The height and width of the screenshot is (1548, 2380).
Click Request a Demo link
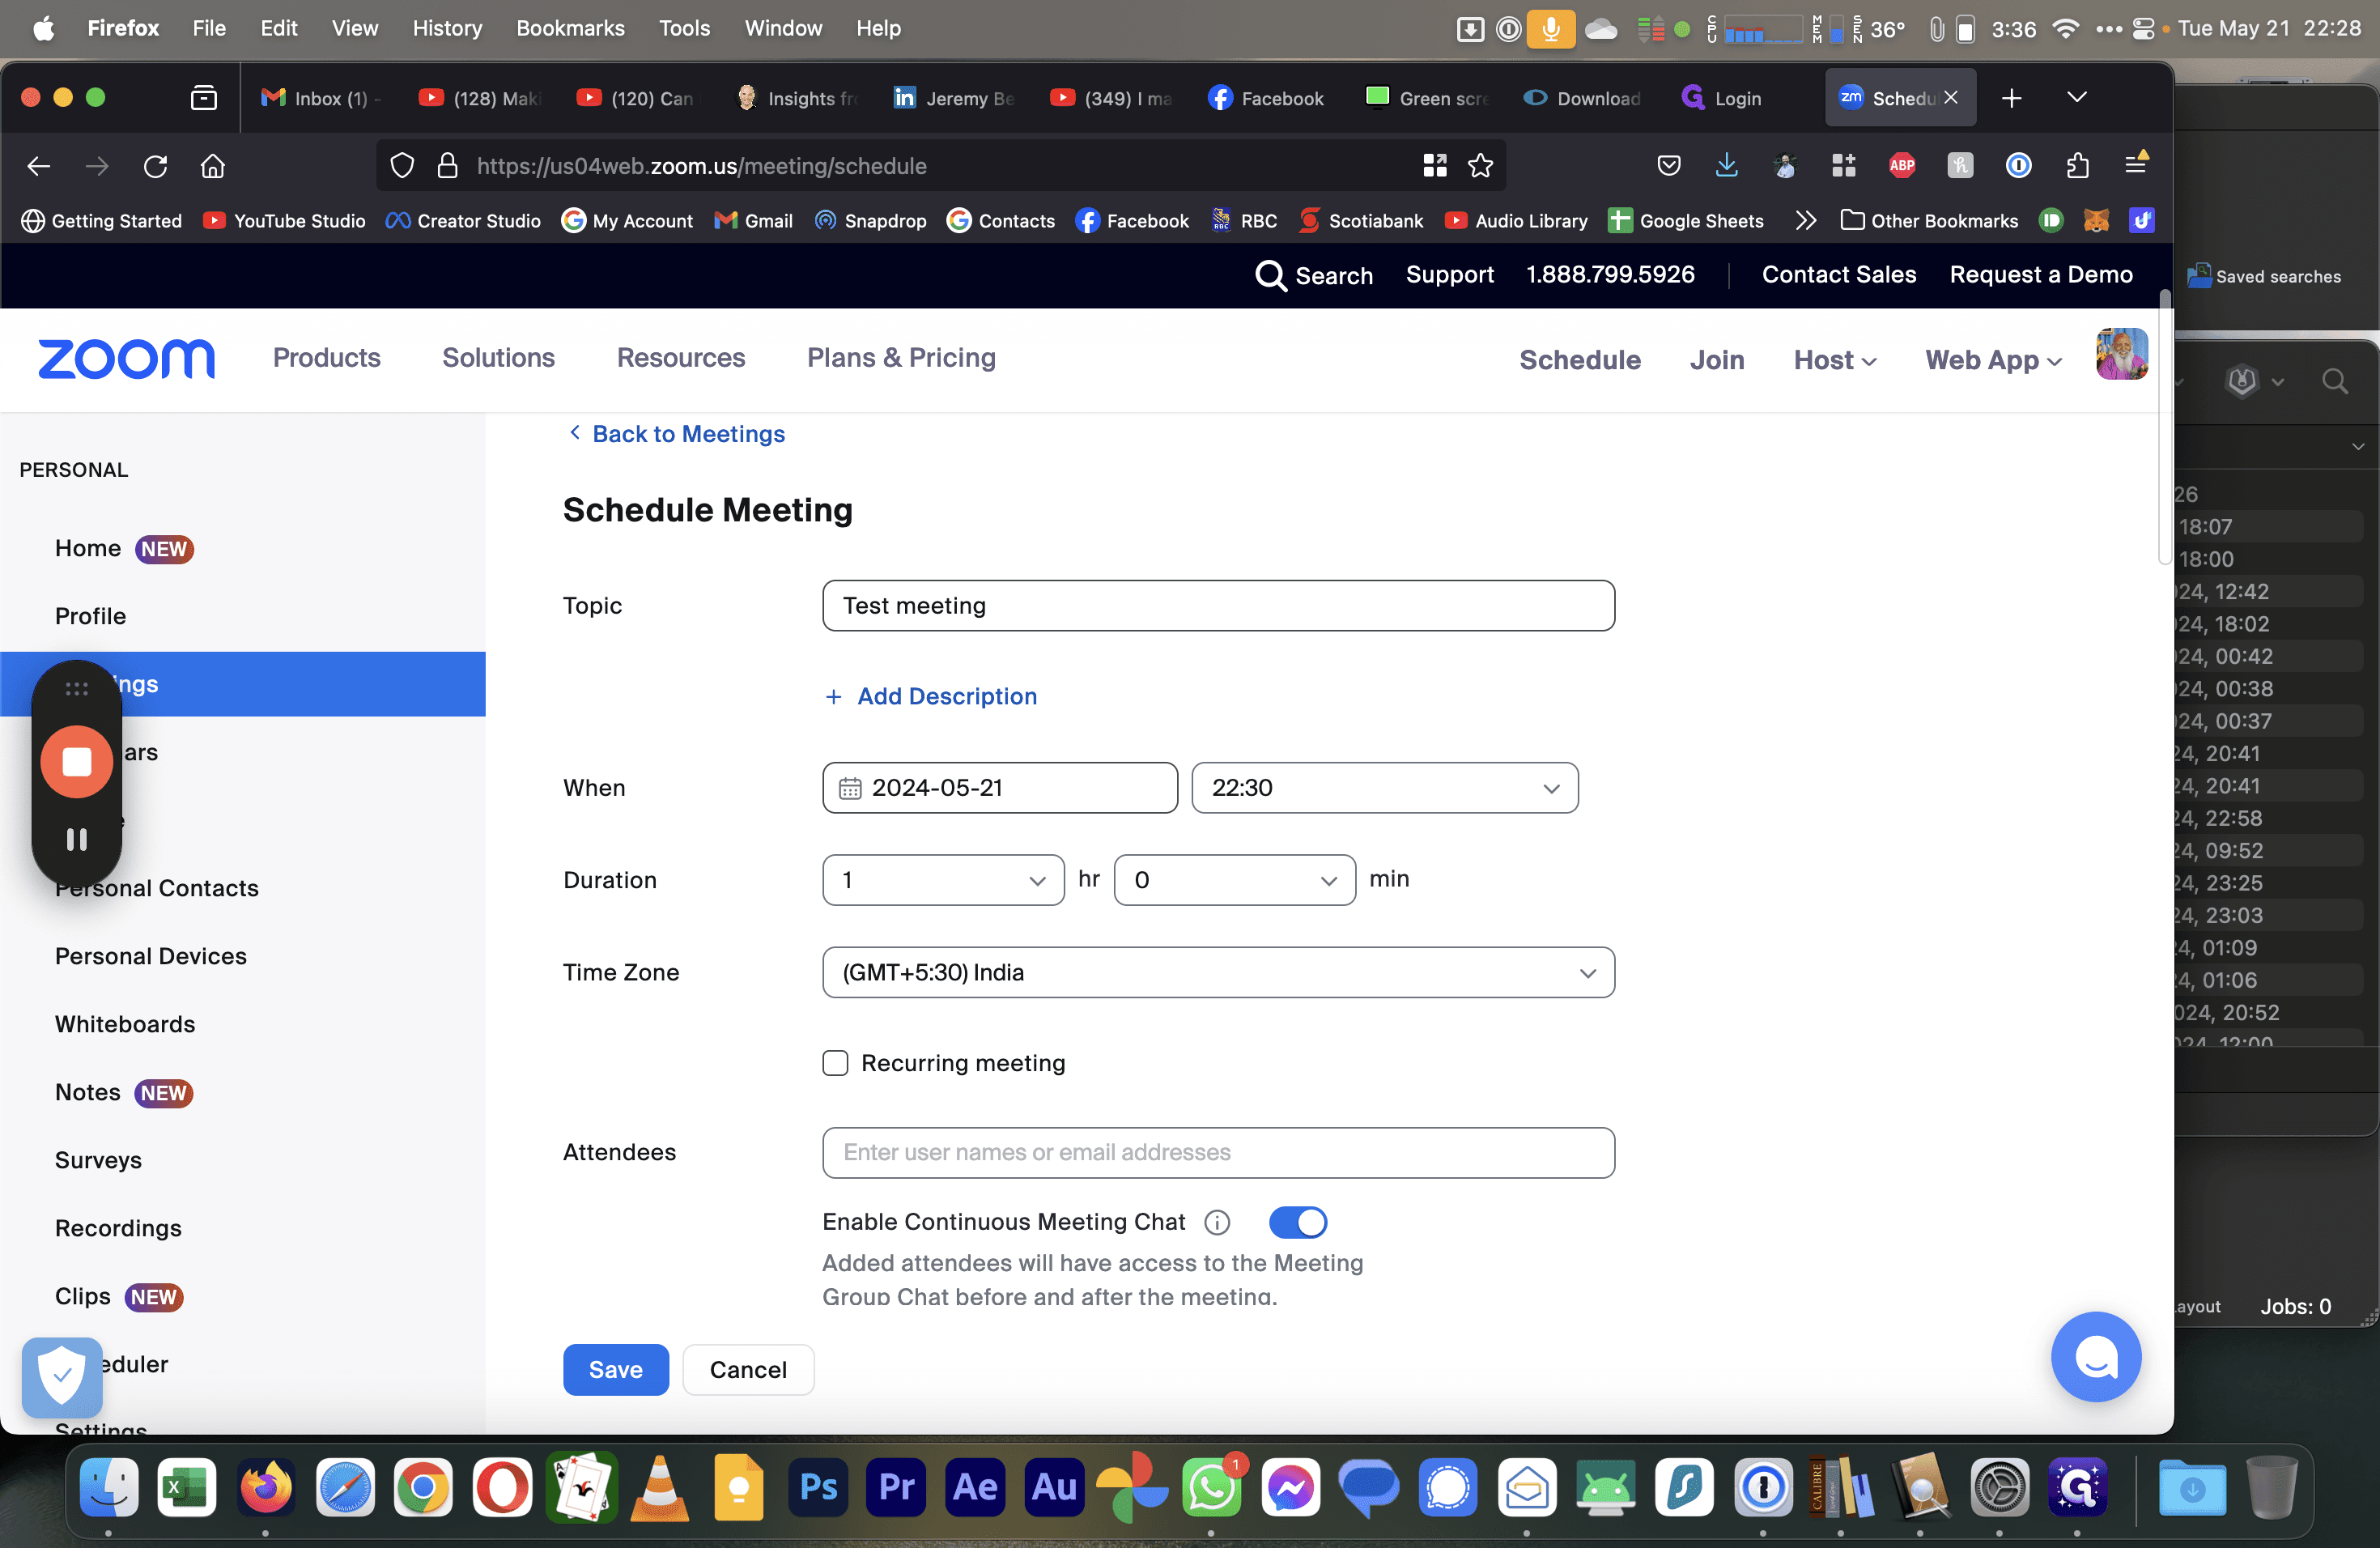[x=2041, y=275]
